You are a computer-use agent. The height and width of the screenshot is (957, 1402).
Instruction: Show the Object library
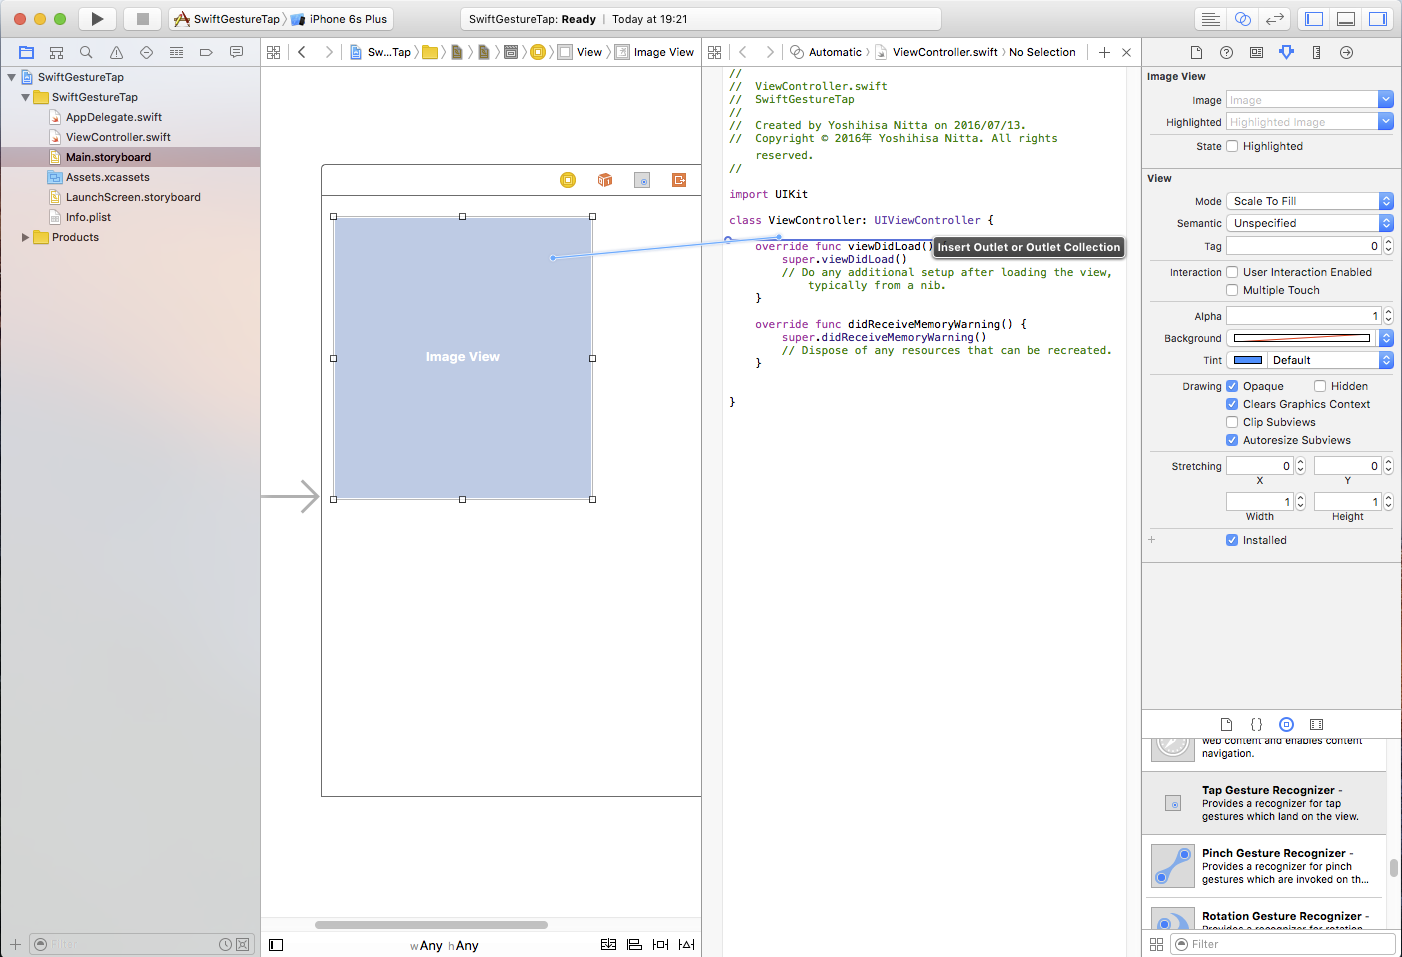pos(1286,724)
